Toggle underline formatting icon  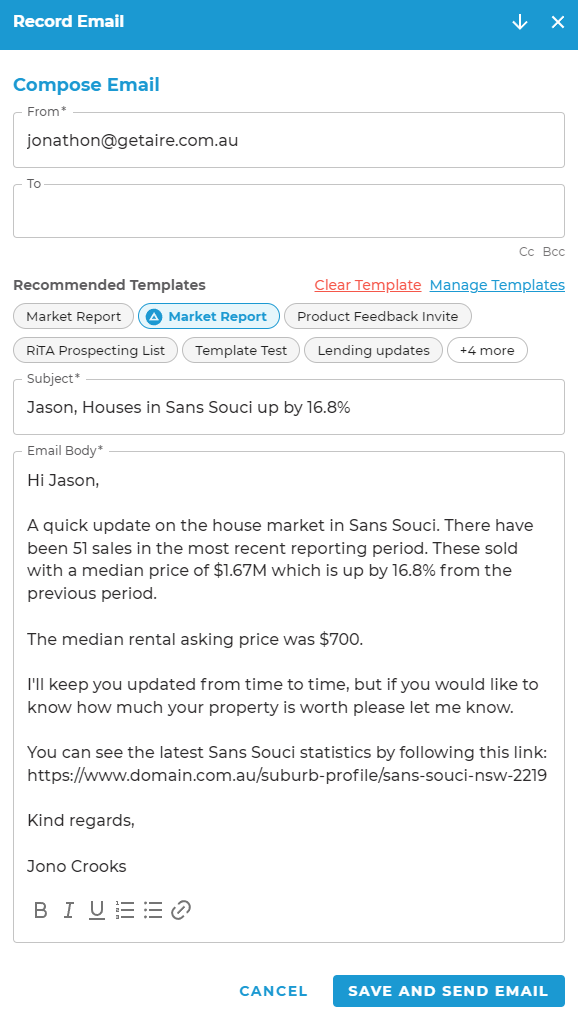click(97, 910)
